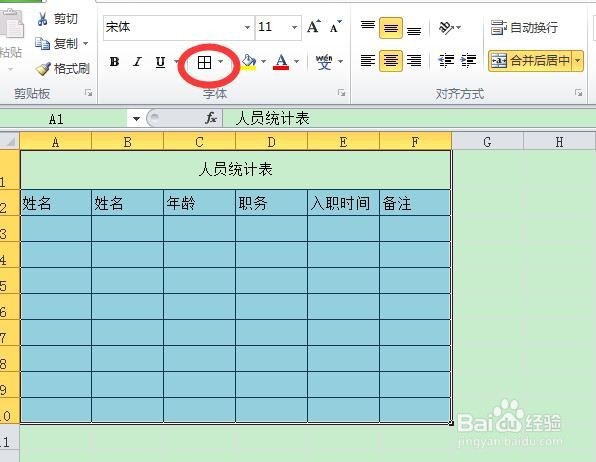Select row 3 header
The width and height of the screenshot is (596, 462).
(x=10, y=229)
